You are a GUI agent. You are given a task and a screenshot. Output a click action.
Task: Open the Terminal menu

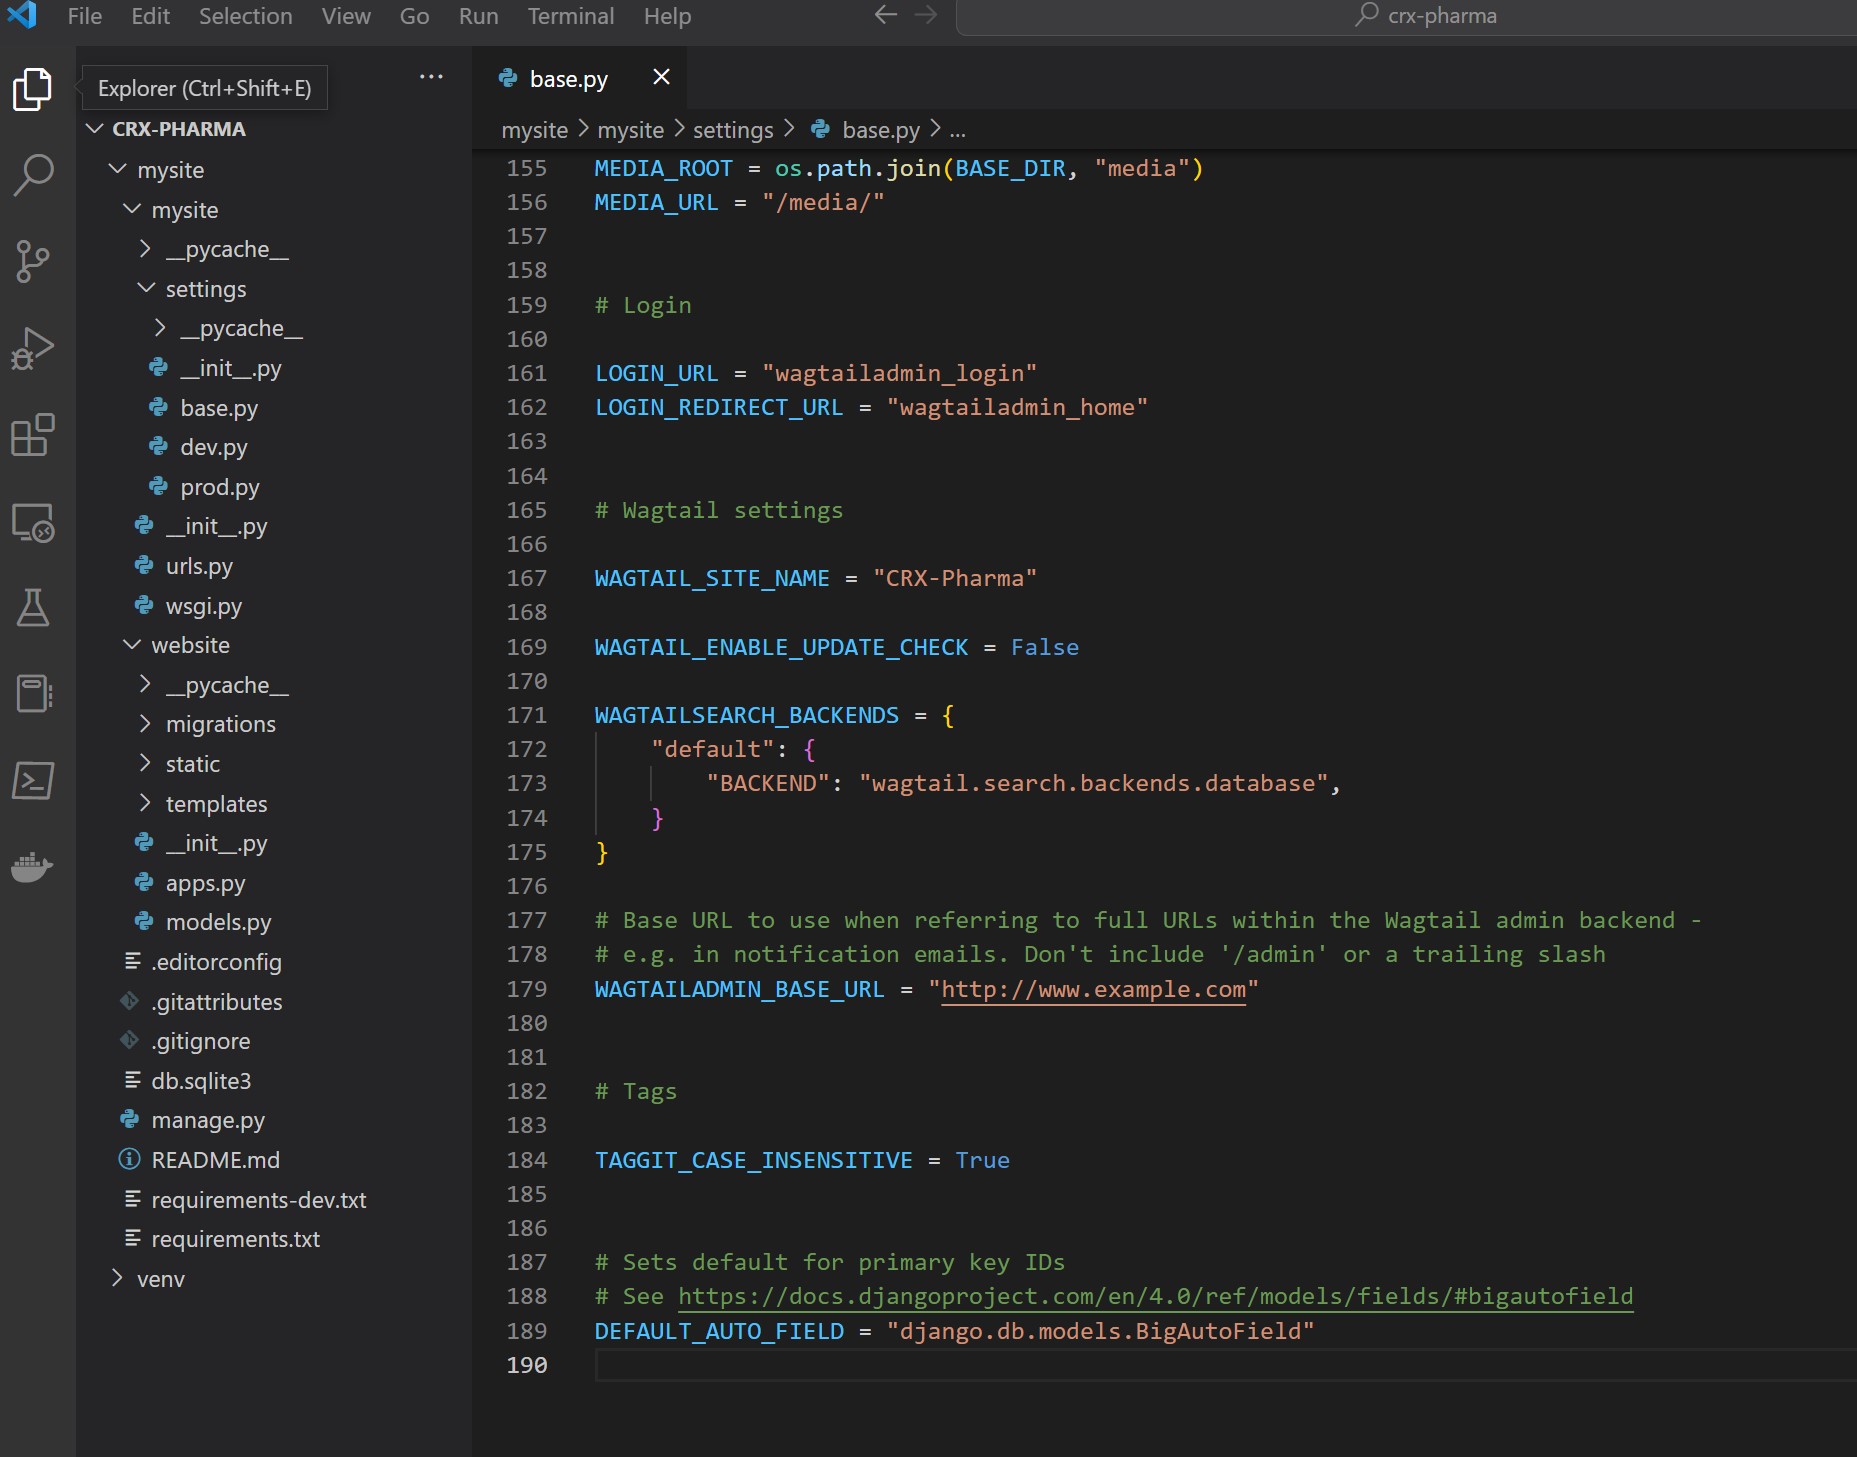(570, 16)
